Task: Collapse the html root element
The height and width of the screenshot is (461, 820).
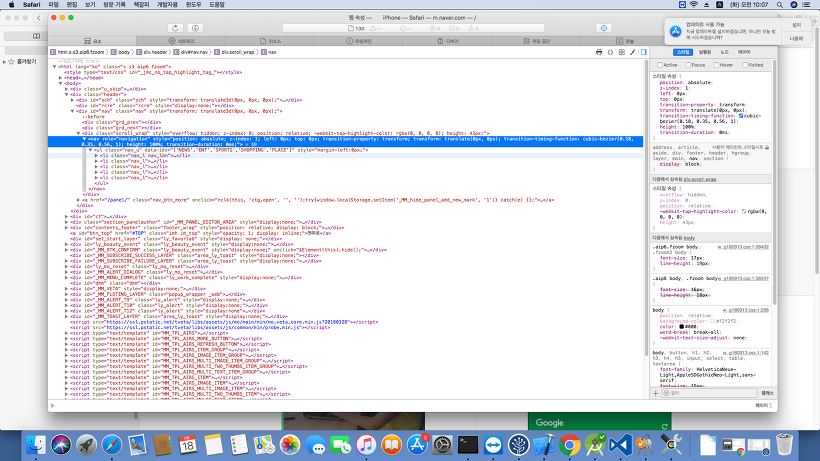Action: point(54,67)
